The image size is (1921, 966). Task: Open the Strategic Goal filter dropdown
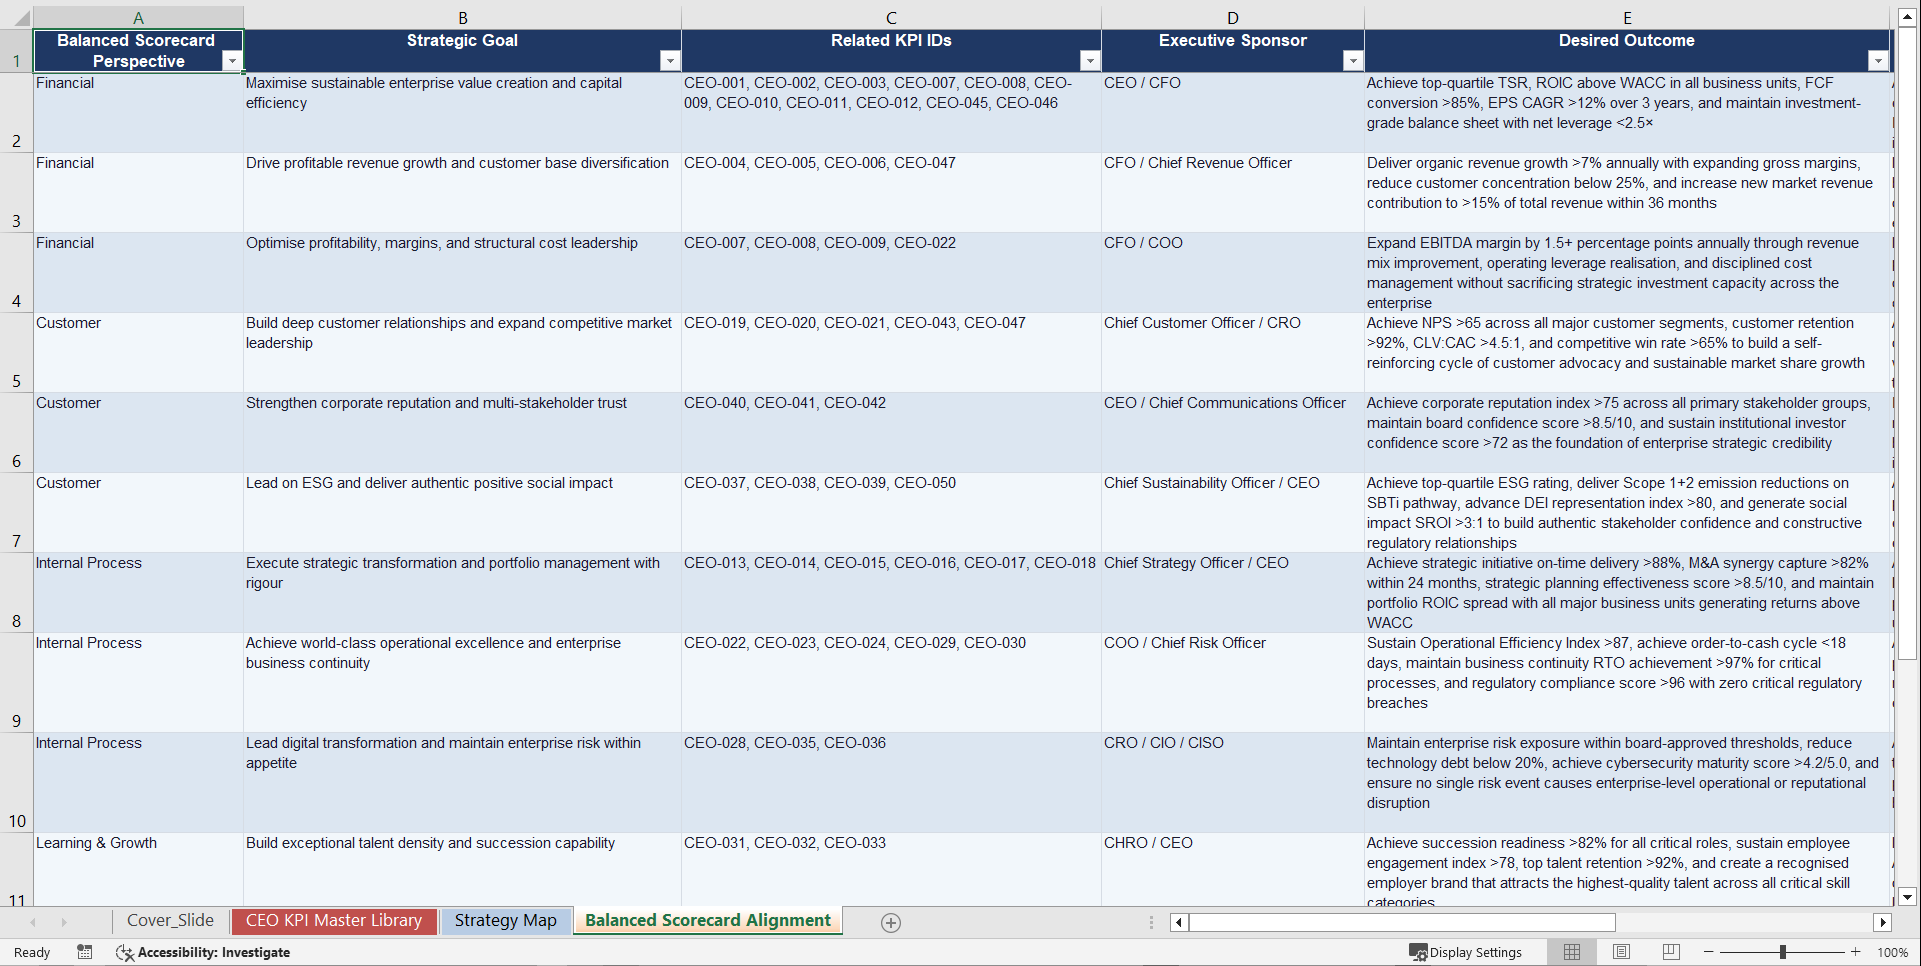[670, 61]
